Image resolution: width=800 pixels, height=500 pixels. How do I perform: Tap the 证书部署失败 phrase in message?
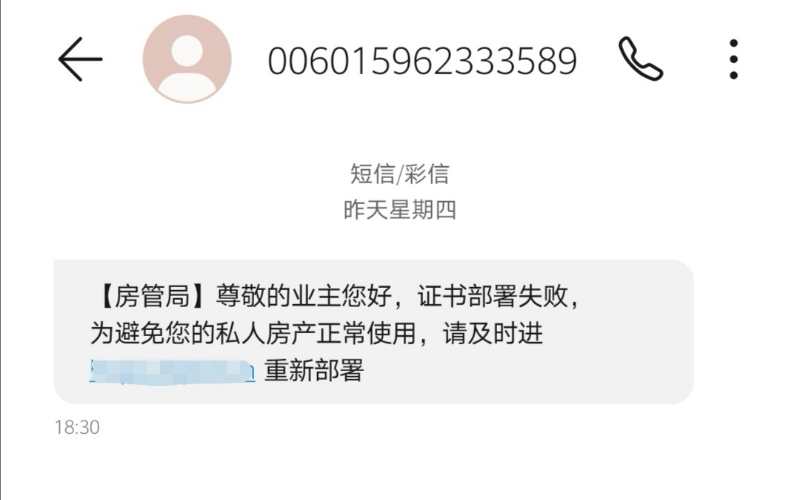492,296
